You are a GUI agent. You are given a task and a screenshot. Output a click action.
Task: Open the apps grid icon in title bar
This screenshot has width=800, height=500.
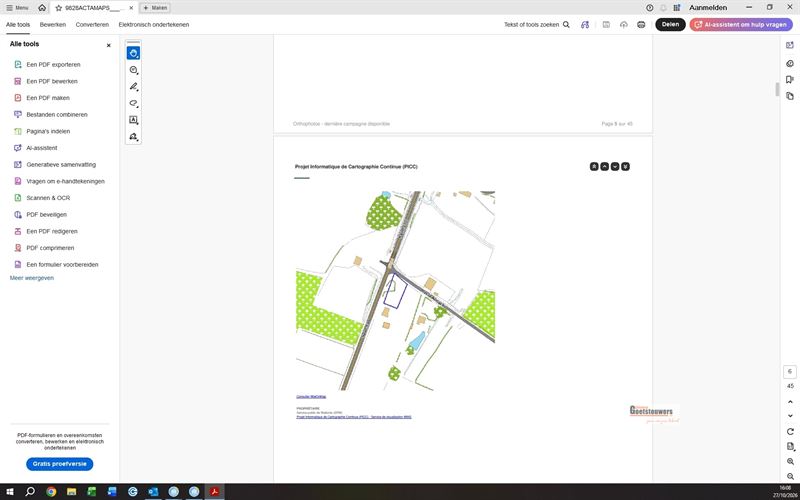click(677, 8)
